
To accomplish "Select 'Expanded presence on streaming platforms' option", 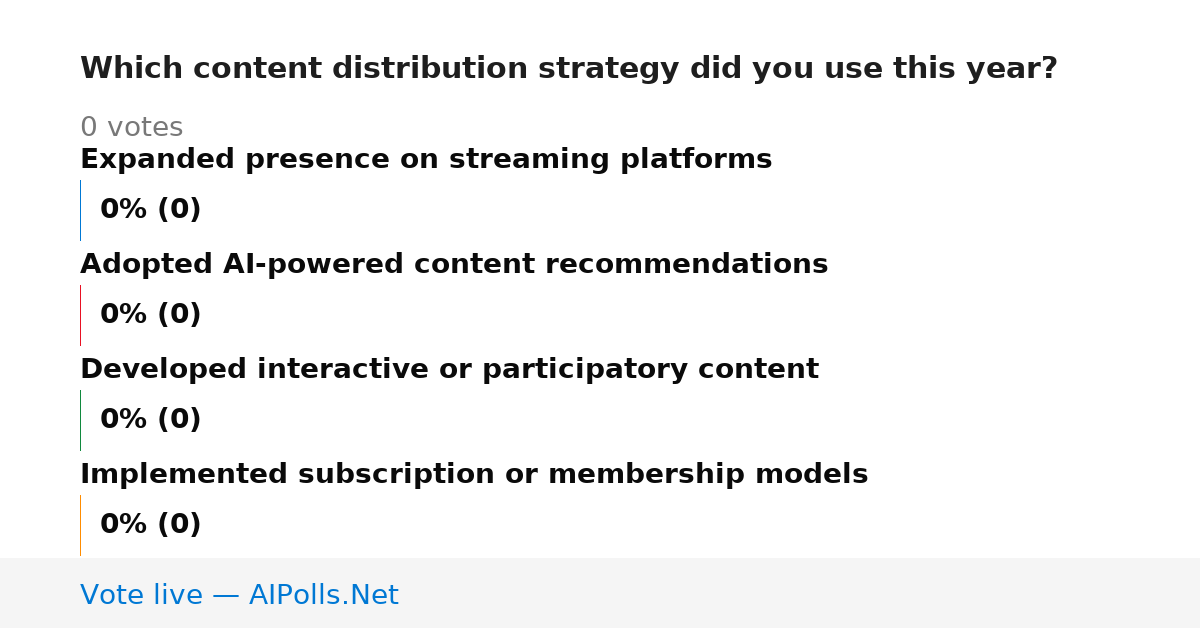I will coord(426,160).
